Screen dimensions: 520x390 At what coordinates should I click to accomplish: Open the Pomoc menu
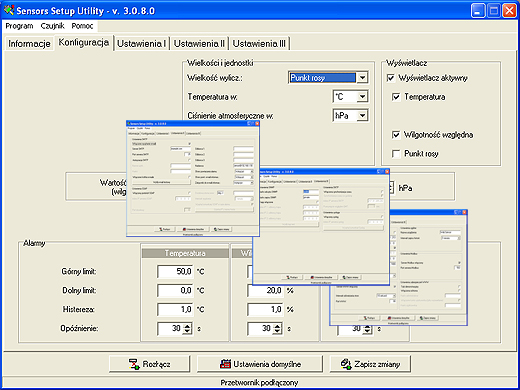coord(82,26)
